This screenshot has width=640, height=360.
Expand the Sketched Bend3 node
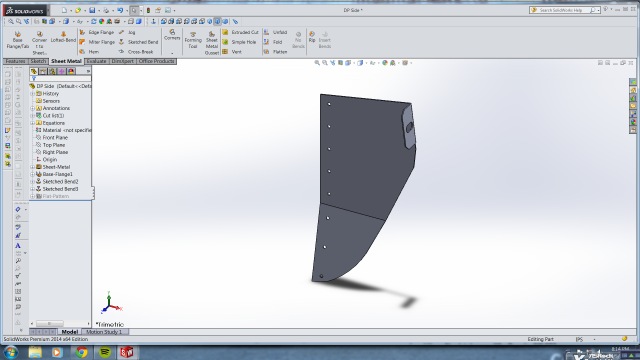pyautogui.click(x=33, y=189)
